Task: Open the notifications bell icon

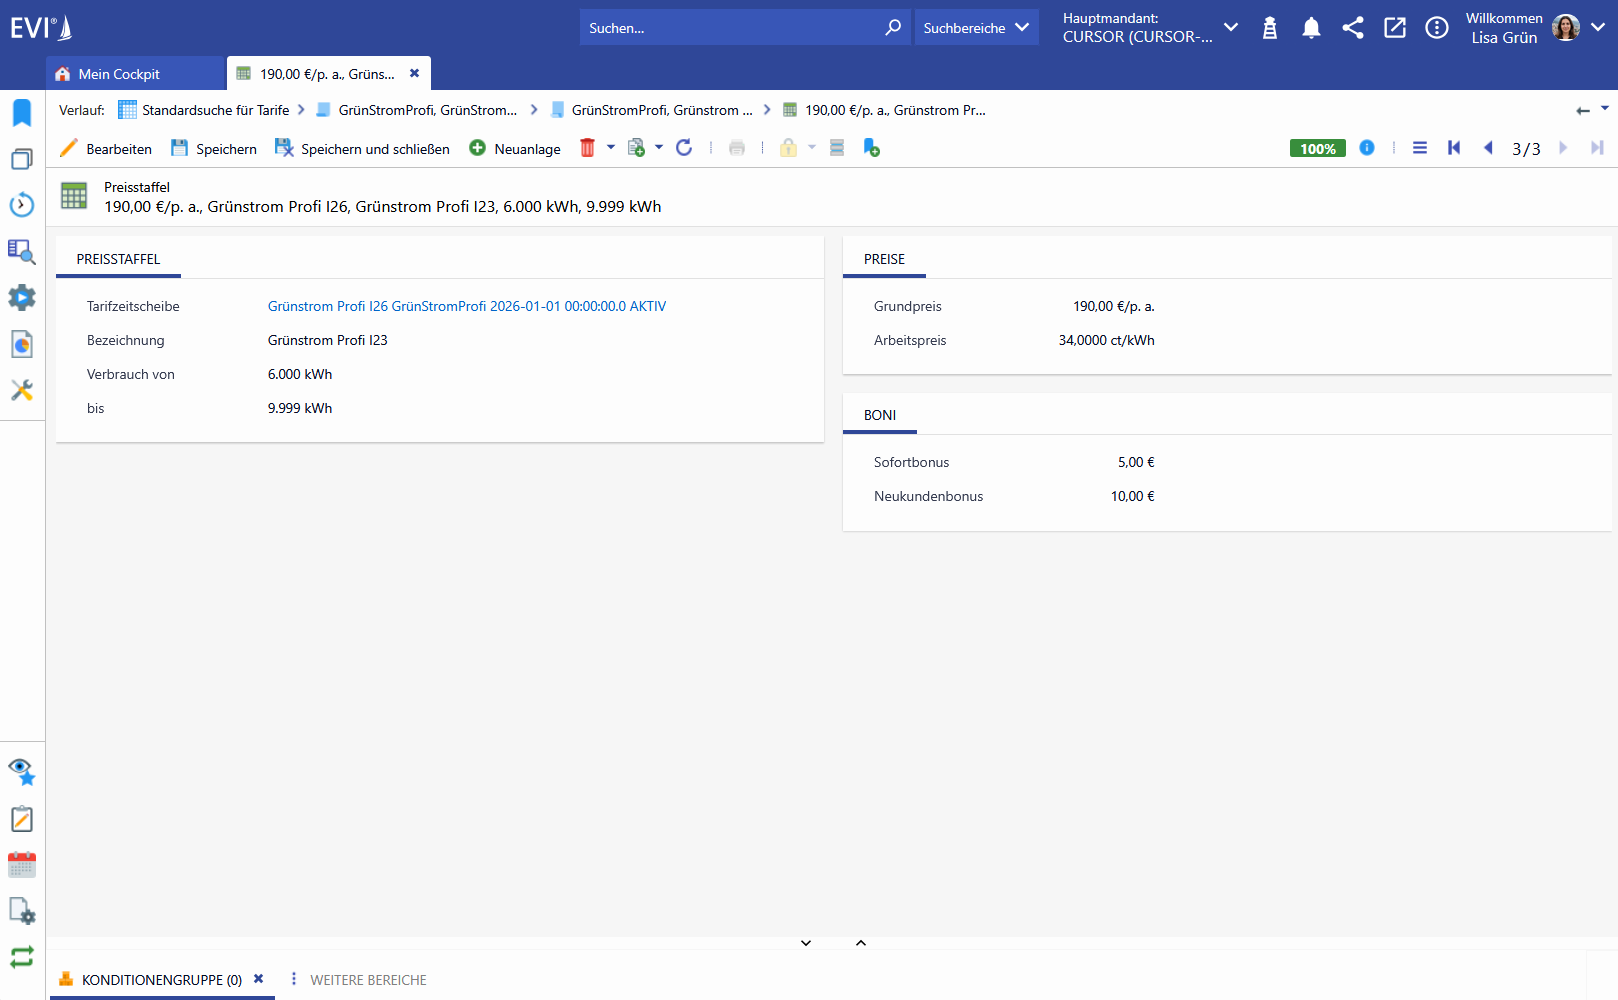Action: pos(1311,28)
